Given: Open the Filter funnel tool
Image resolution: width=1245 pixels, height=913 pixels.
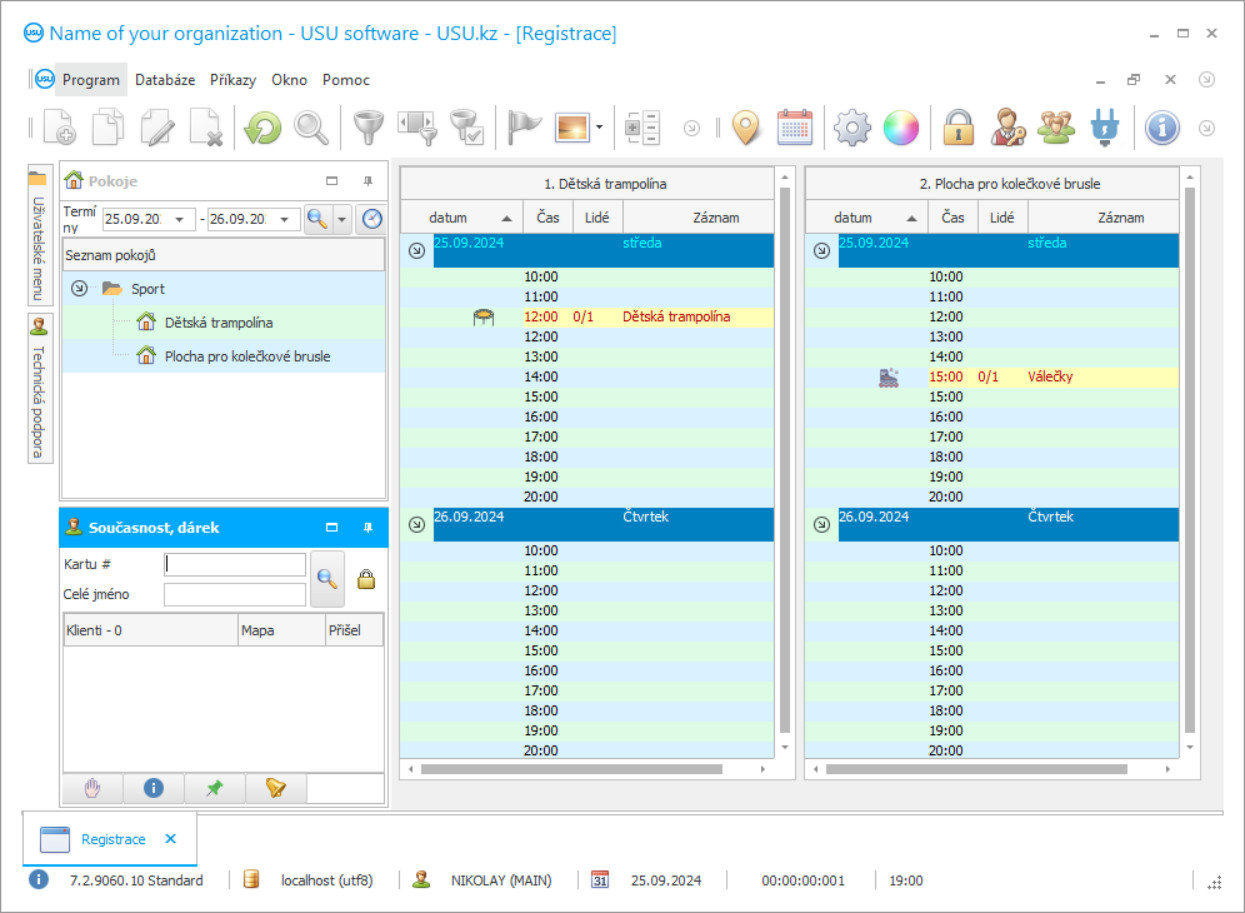Looking at the screenshot, I should pos(367,127).
